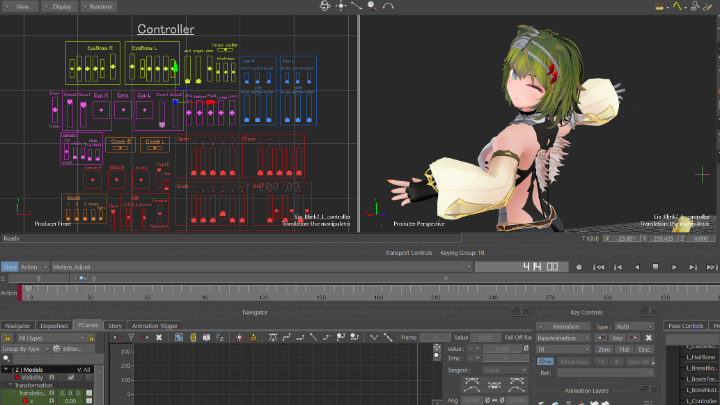
Task: Click the red circle key icon in FCurves
Action: coord(239,338)
